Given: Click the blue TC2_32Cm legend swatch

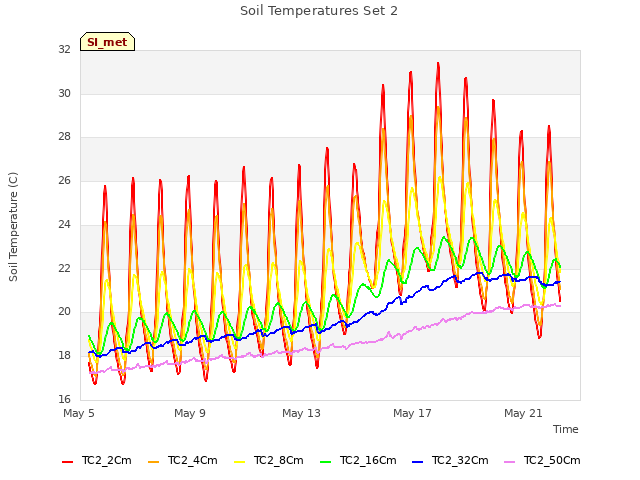Looking at the screenshot, I should pos(418,462).
